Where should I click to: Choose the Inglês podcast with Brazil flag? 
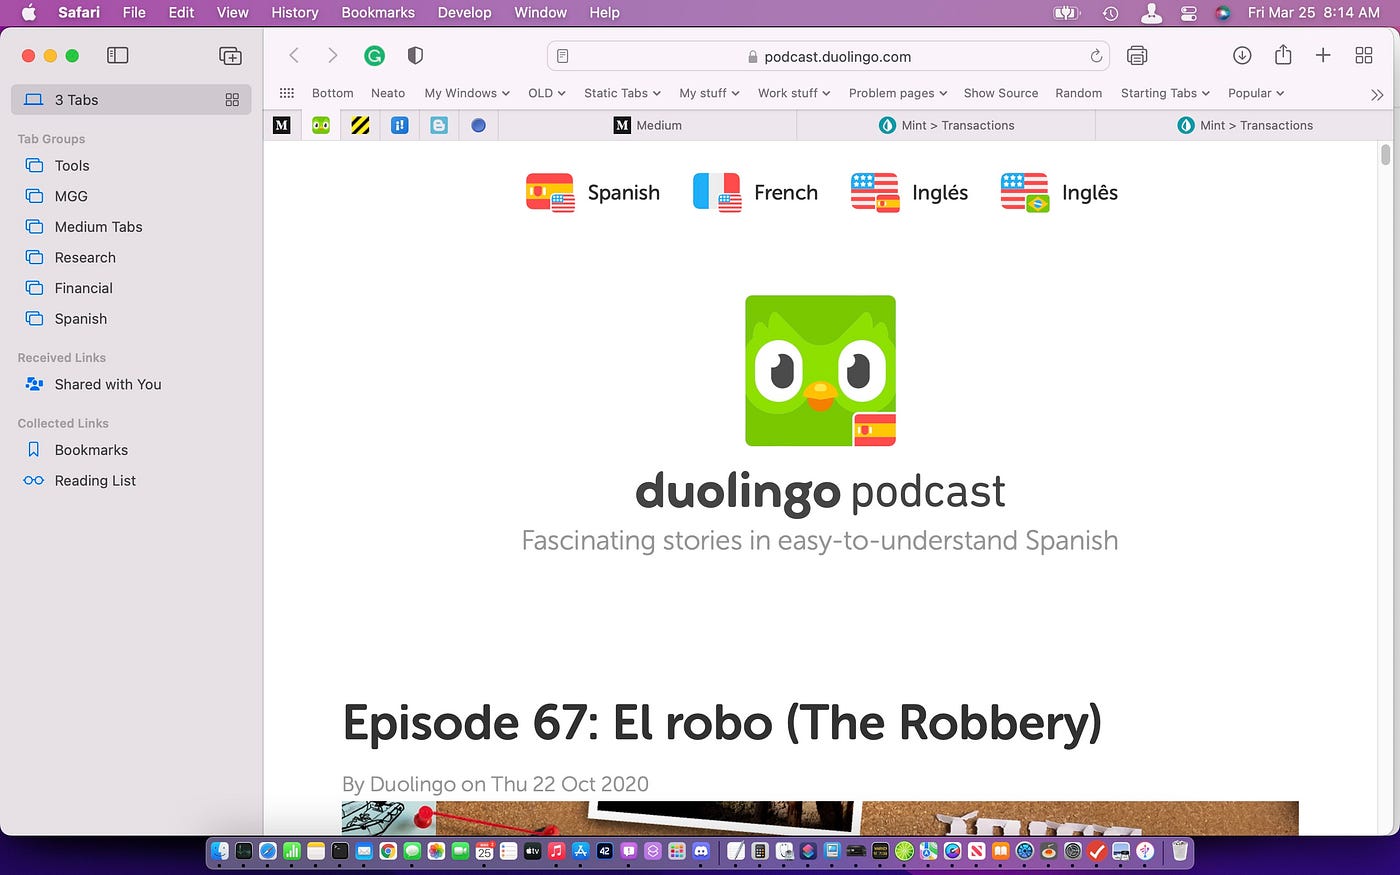tap(1059, 193)
